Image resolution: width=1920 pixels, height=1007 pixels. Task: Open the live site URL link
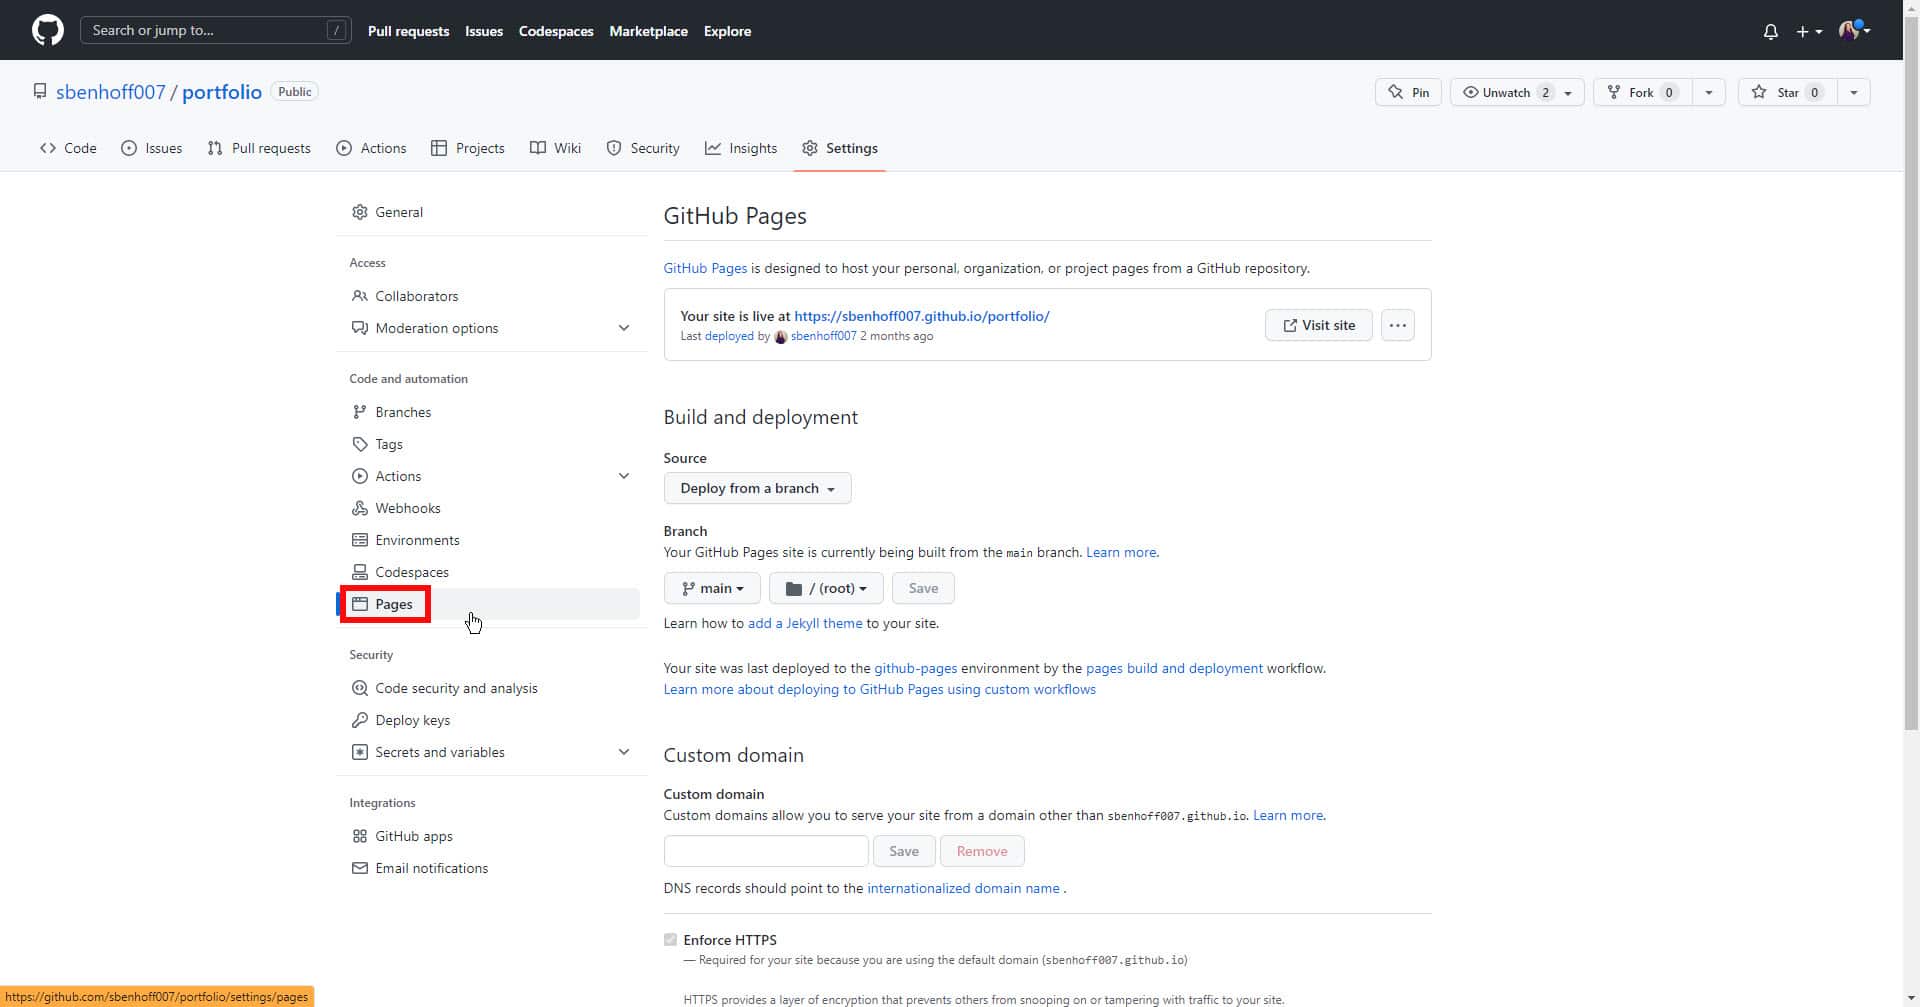click(921, 316)
